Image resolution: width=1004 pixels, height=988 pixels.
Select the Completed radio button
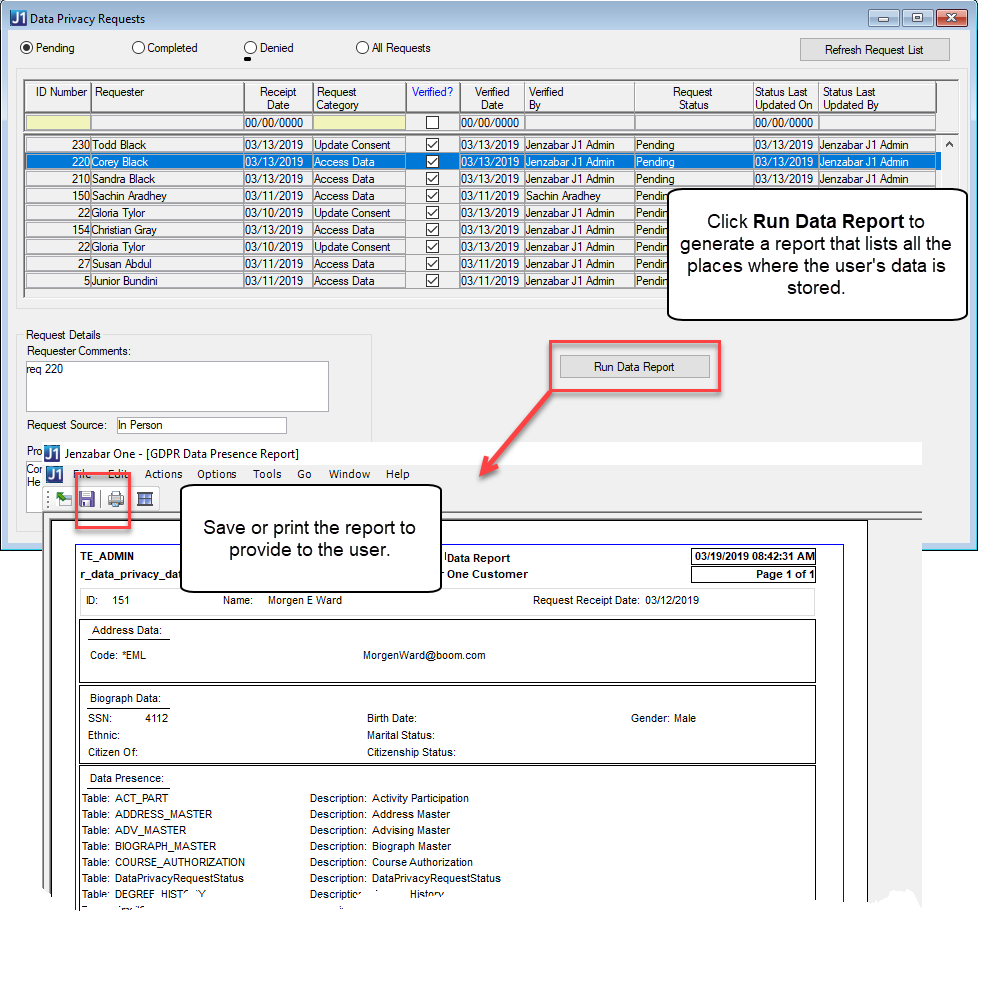point(139,48)
